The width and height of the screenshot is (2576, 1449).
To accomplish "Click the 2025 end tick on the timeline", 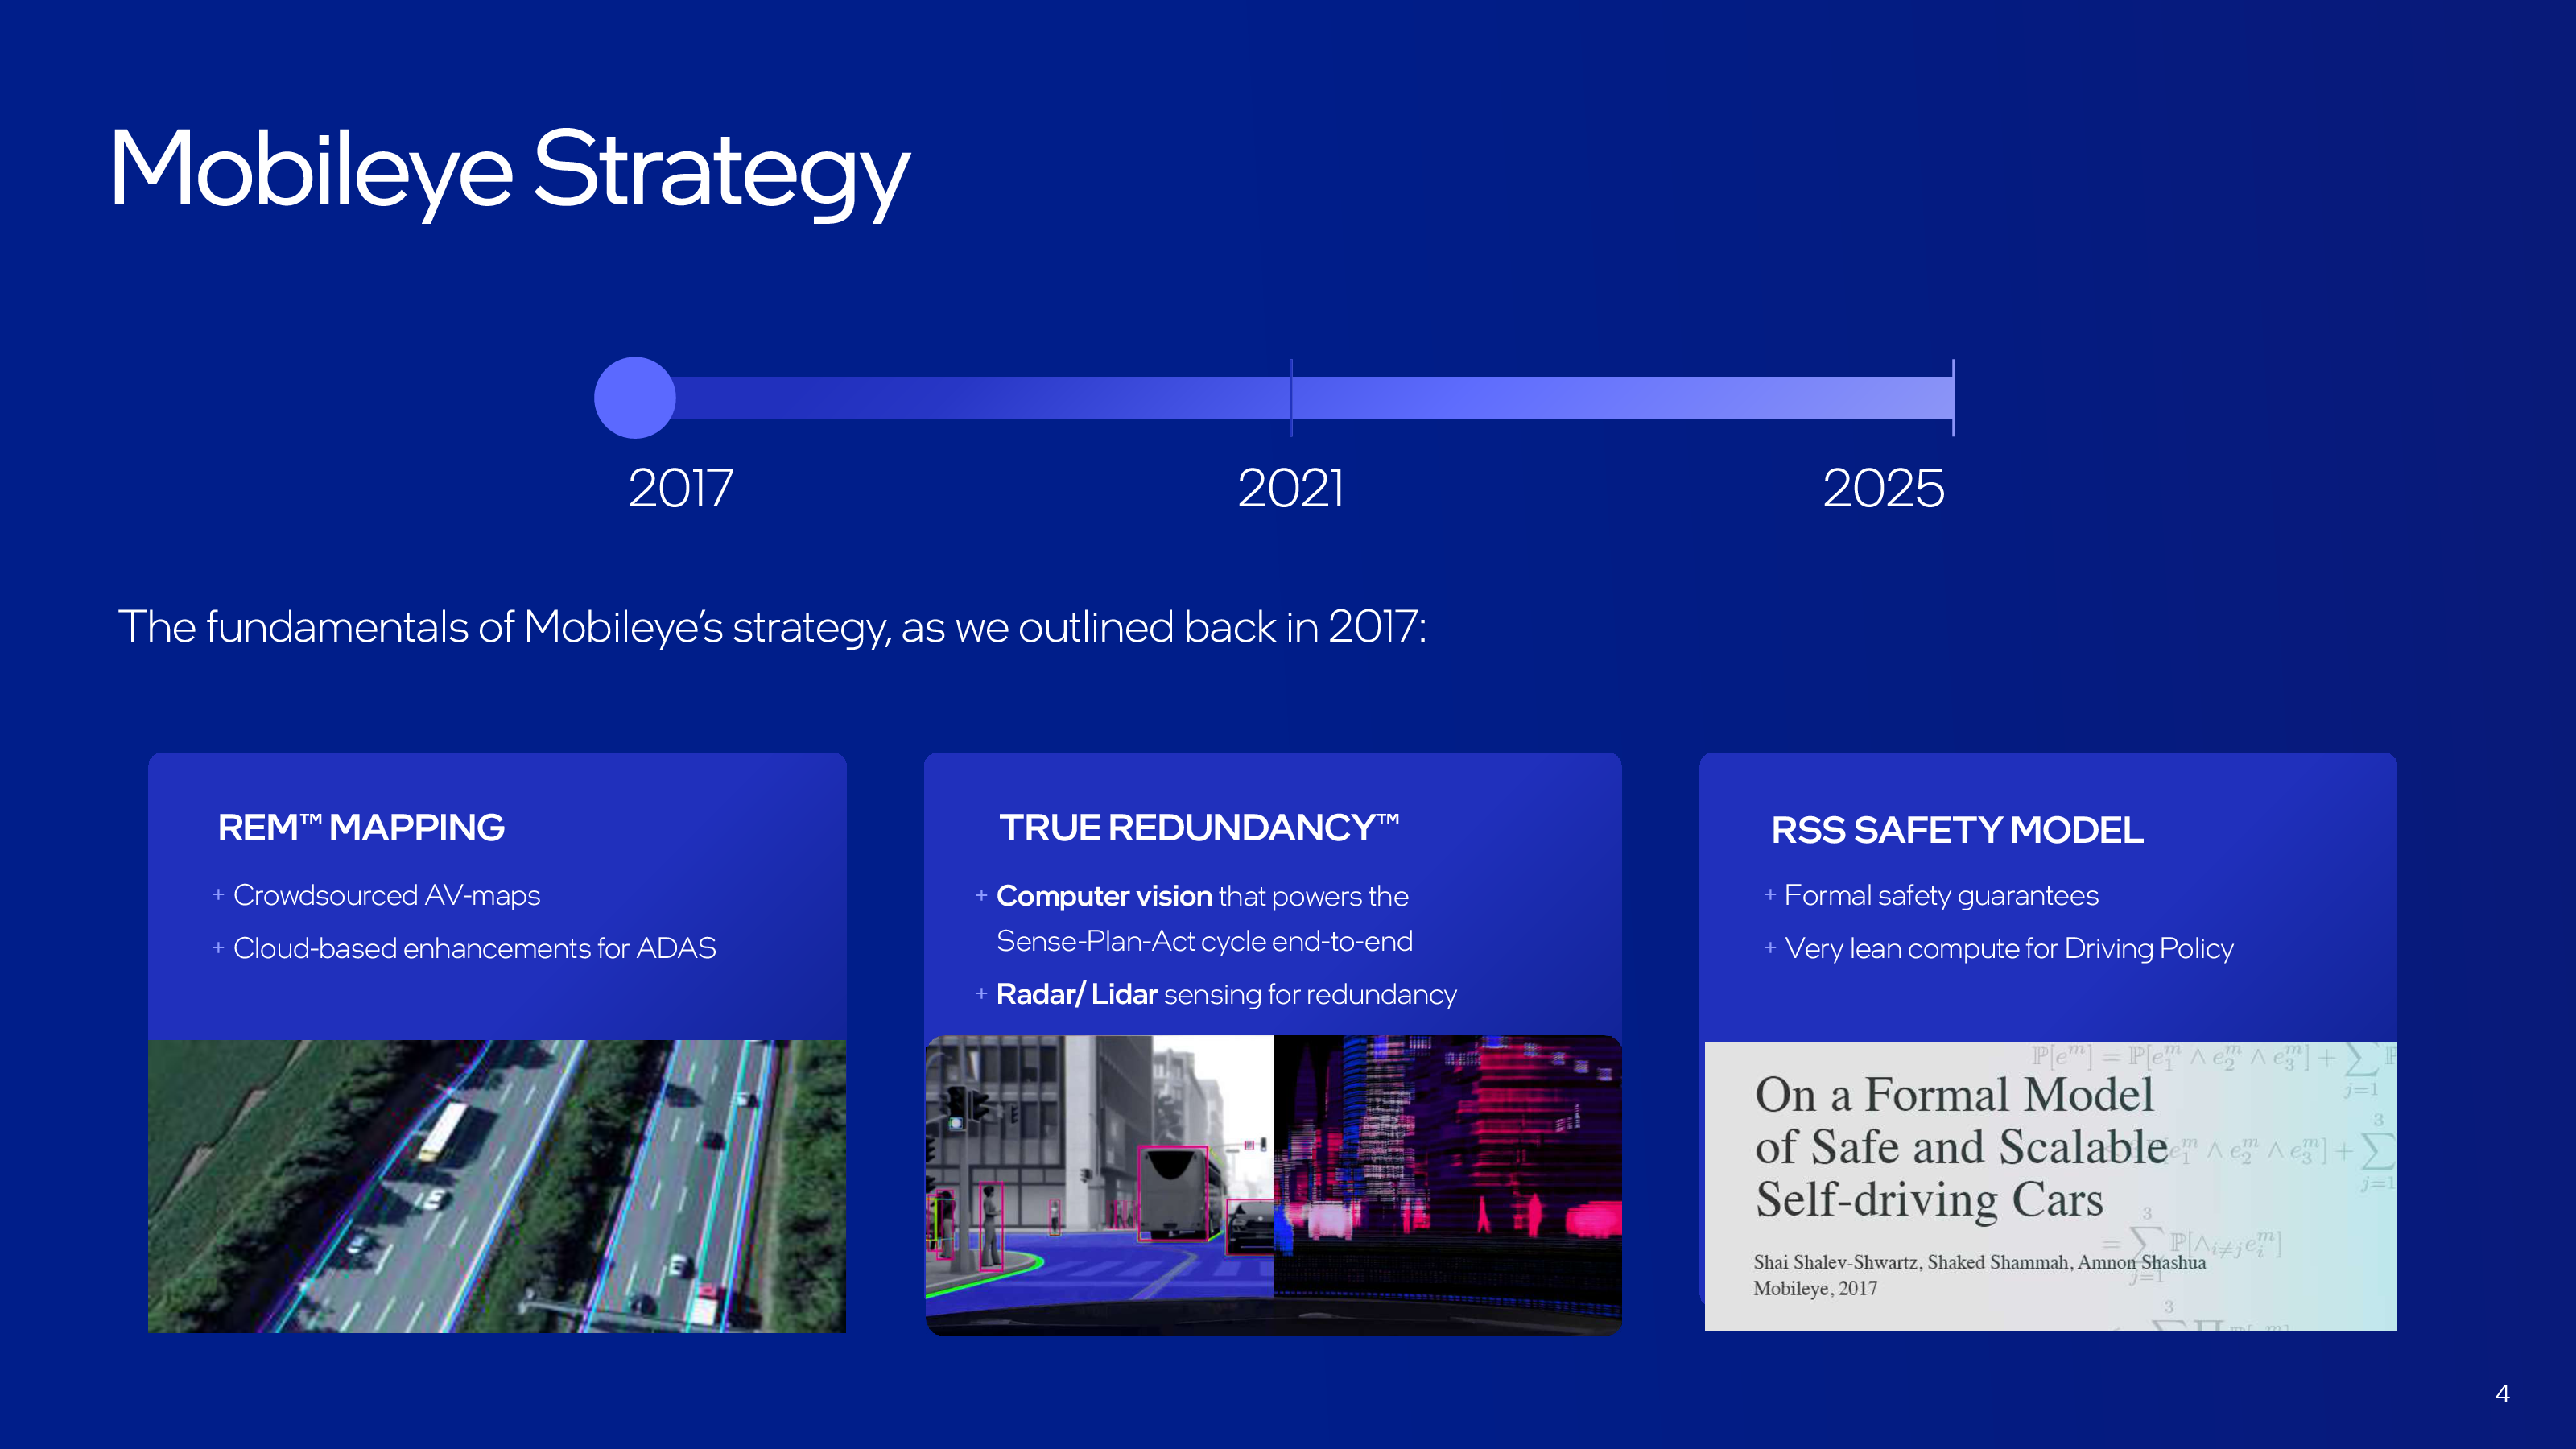I will 1953,398.
